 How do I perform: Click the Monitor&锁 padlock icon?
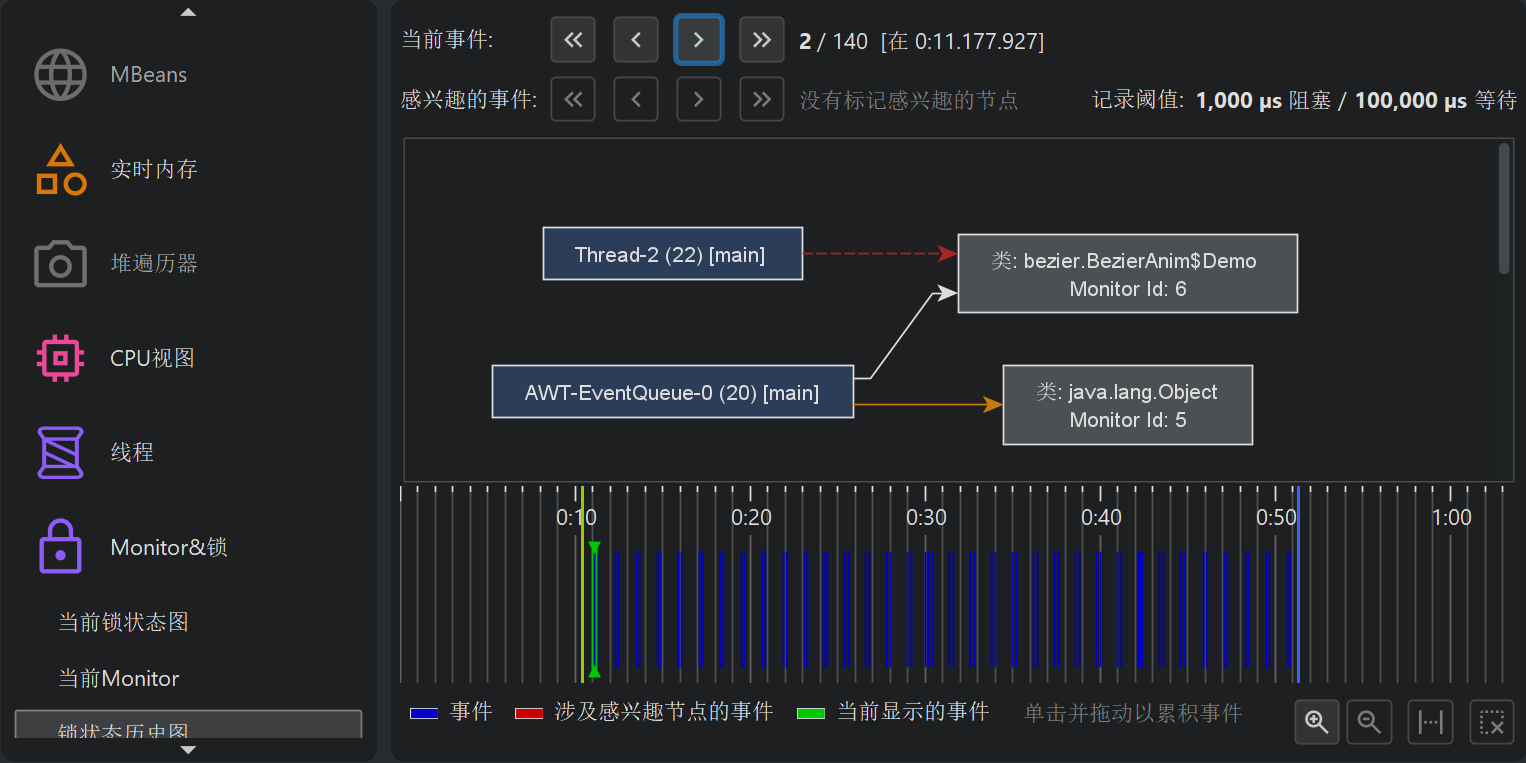click(60, 547)
